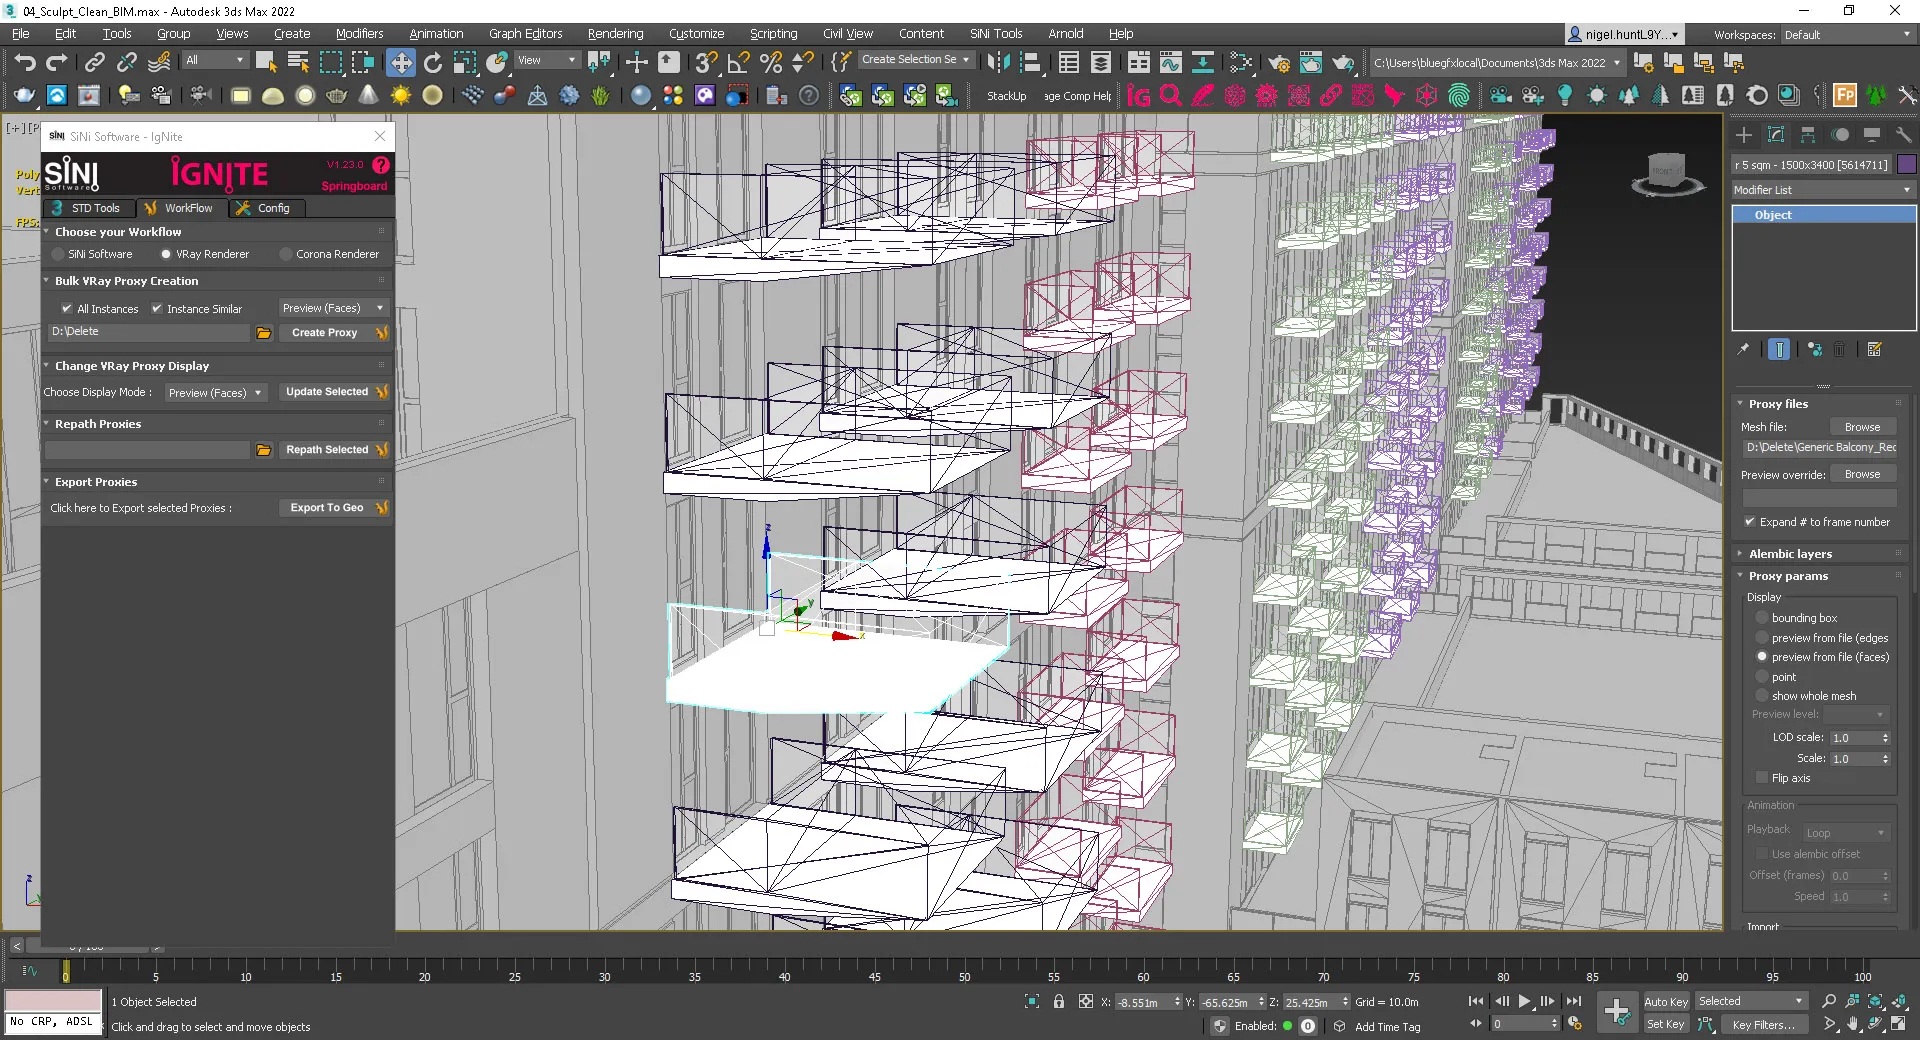
Task: Click the Redo arrow icon
Action: (57, 63)
